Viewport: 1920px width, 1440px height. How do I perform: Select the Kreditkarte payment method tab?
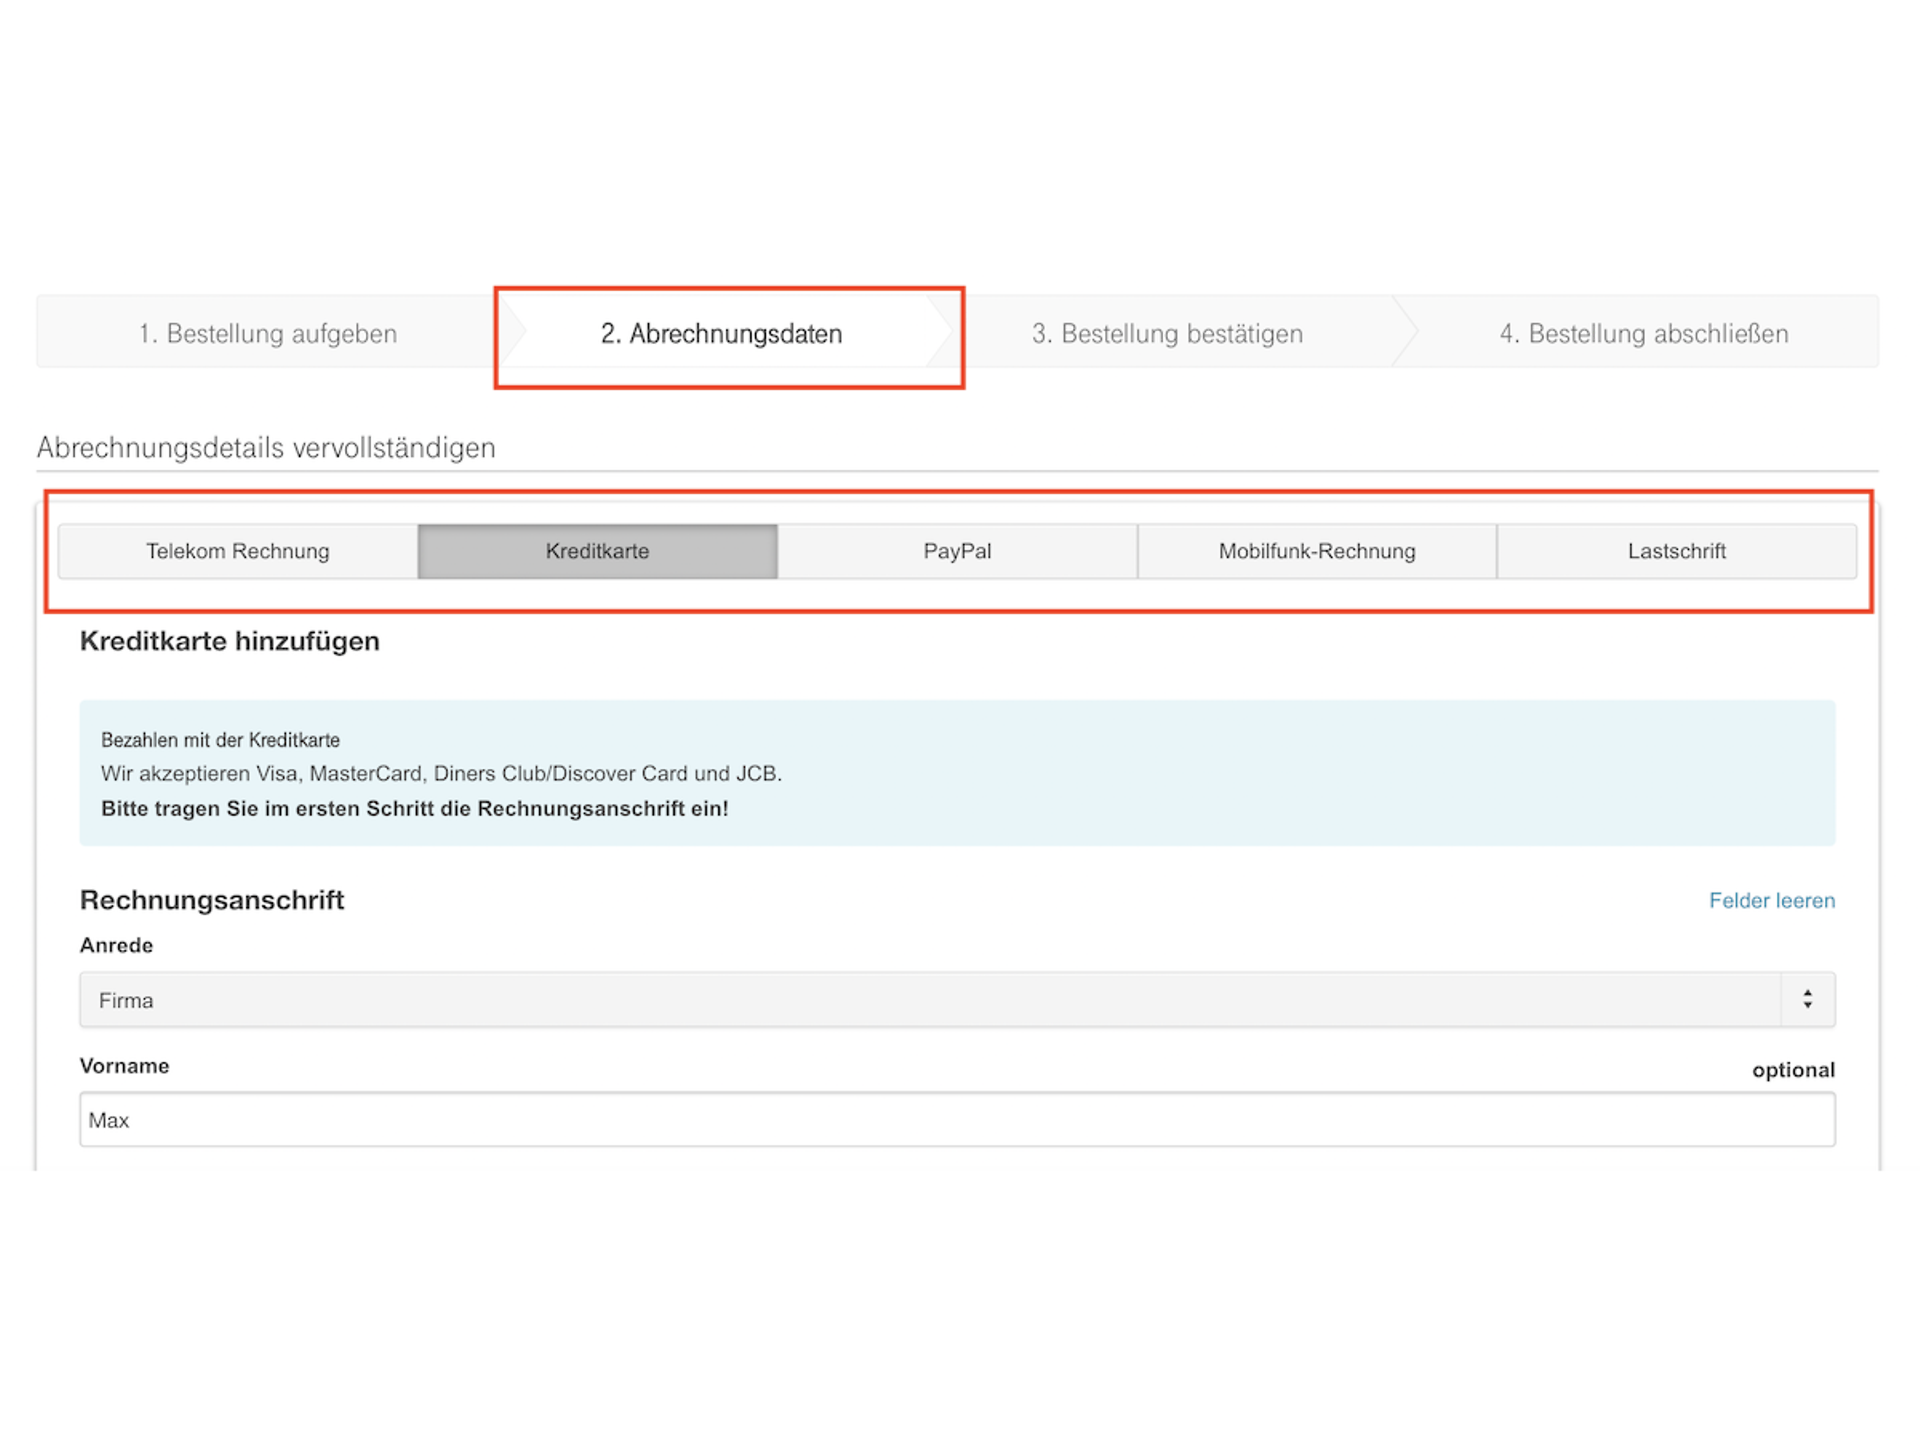tap(597, 551)
